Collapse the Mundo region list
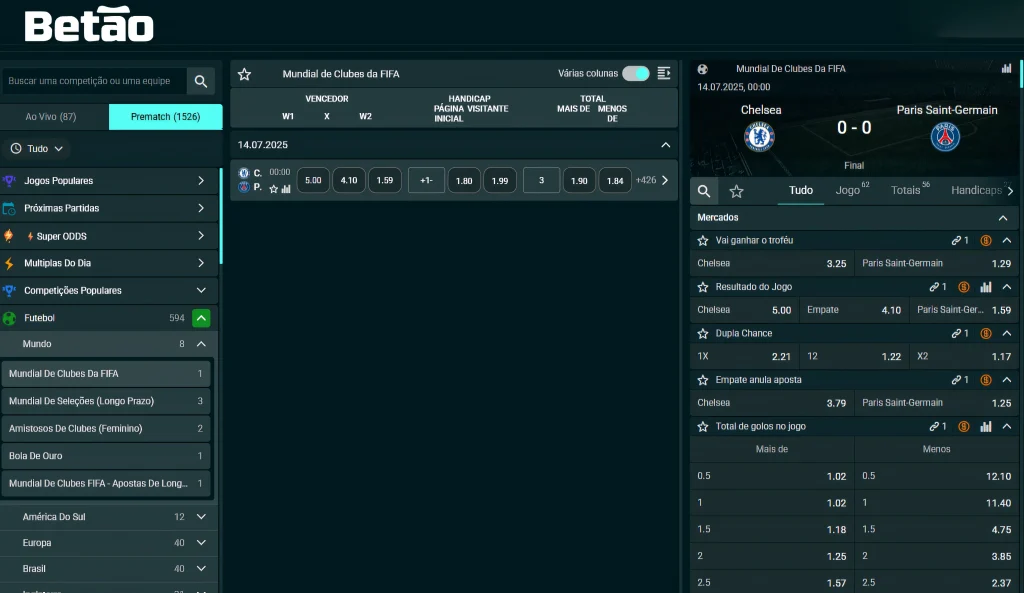Screen dimensions: 1024x593 tap(201, 344)
